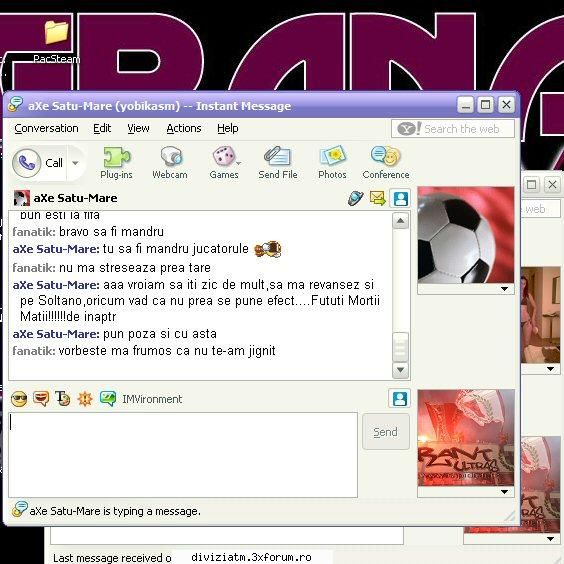
Task: Open dropdown under soccer ball avatar
Action: pos(504,289)
